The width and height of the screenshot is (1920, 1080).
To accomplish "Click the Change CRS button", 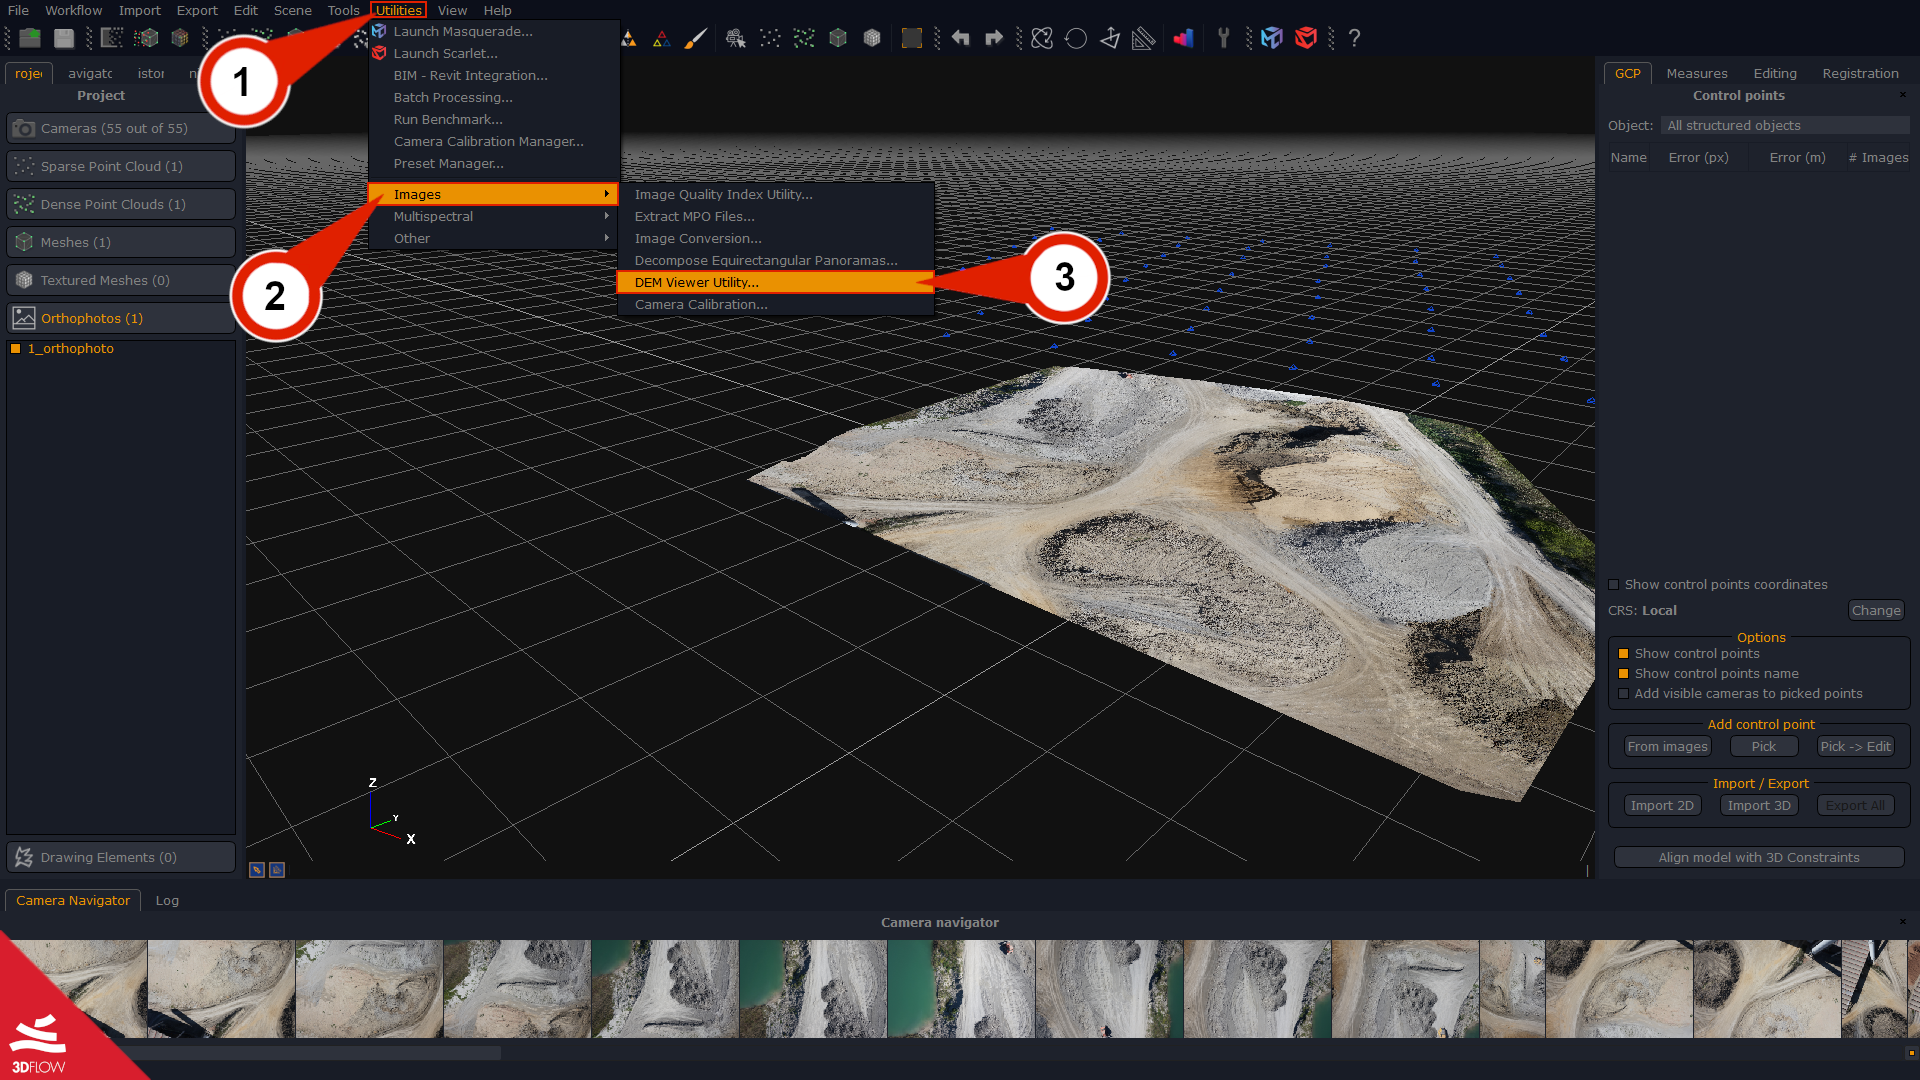I will (1875, 611).
